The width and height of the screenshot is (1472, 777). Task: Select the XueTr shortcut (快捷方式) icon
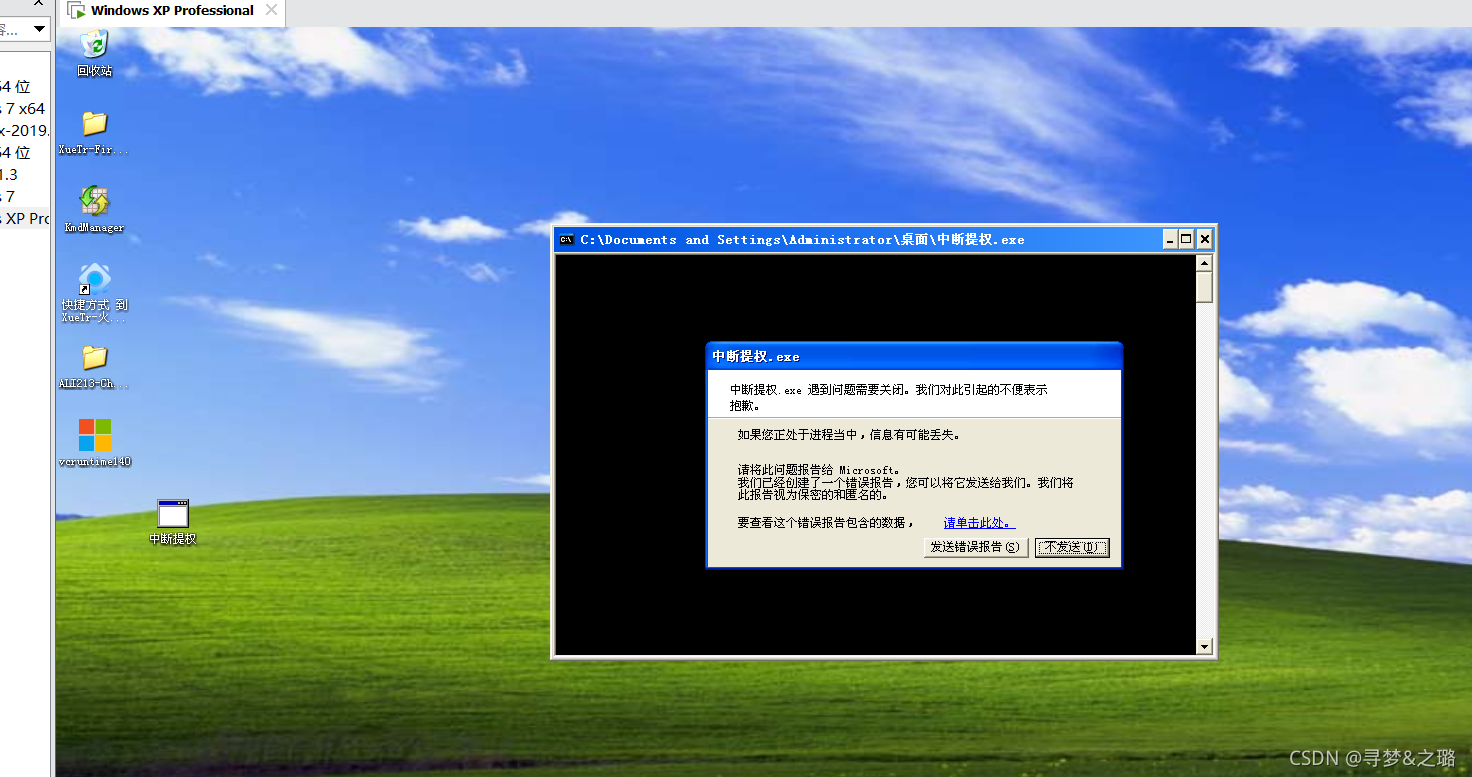click(94, 293)
